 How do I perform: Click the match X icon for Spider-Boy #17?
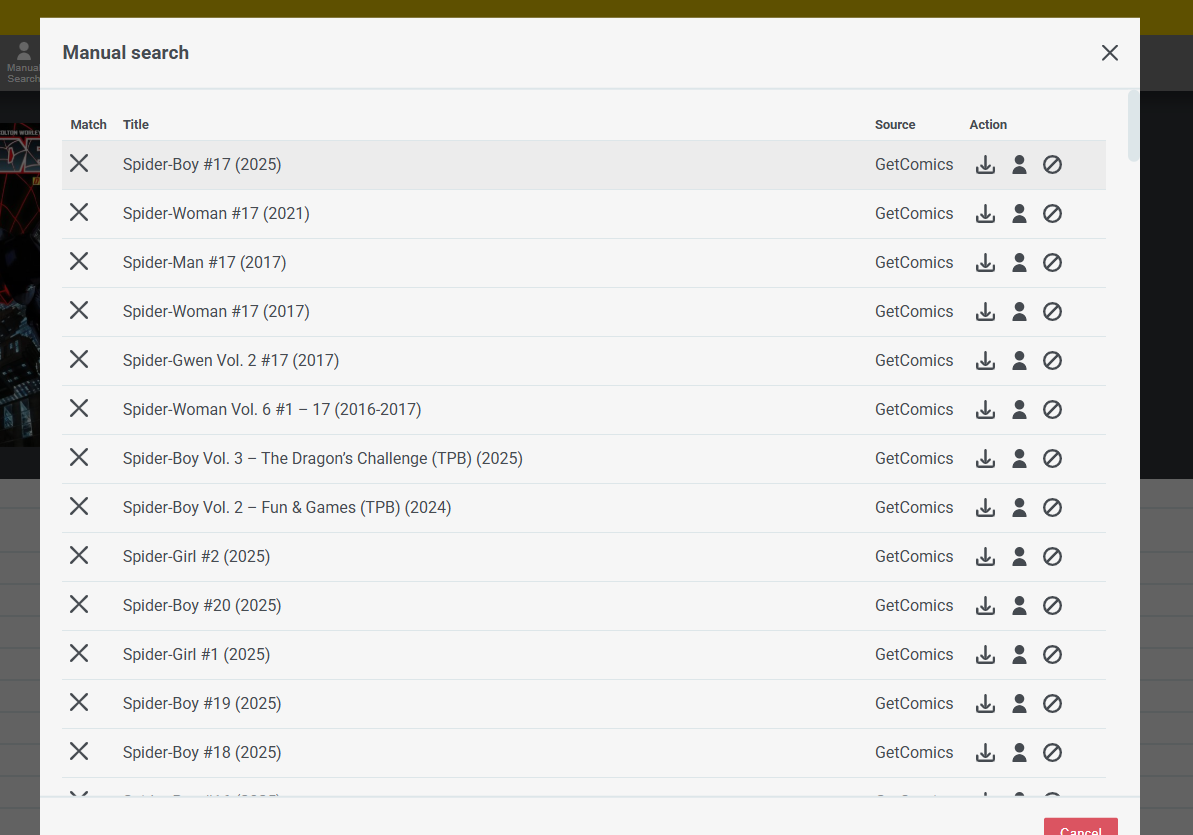pyautogui.click(x=79, y=164)
